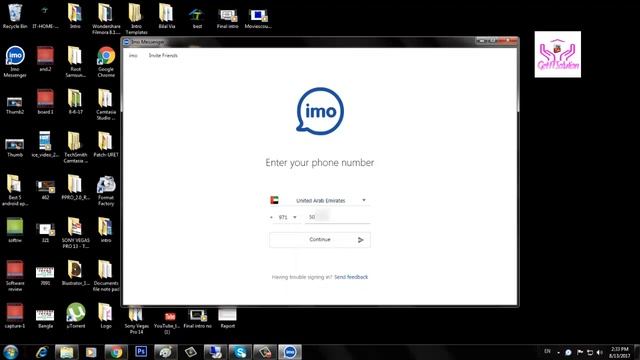The height and width of the screenshot is (360, 640).
Task: Select the Final intro video file on desktop
Action: click(x=228, y=18)
